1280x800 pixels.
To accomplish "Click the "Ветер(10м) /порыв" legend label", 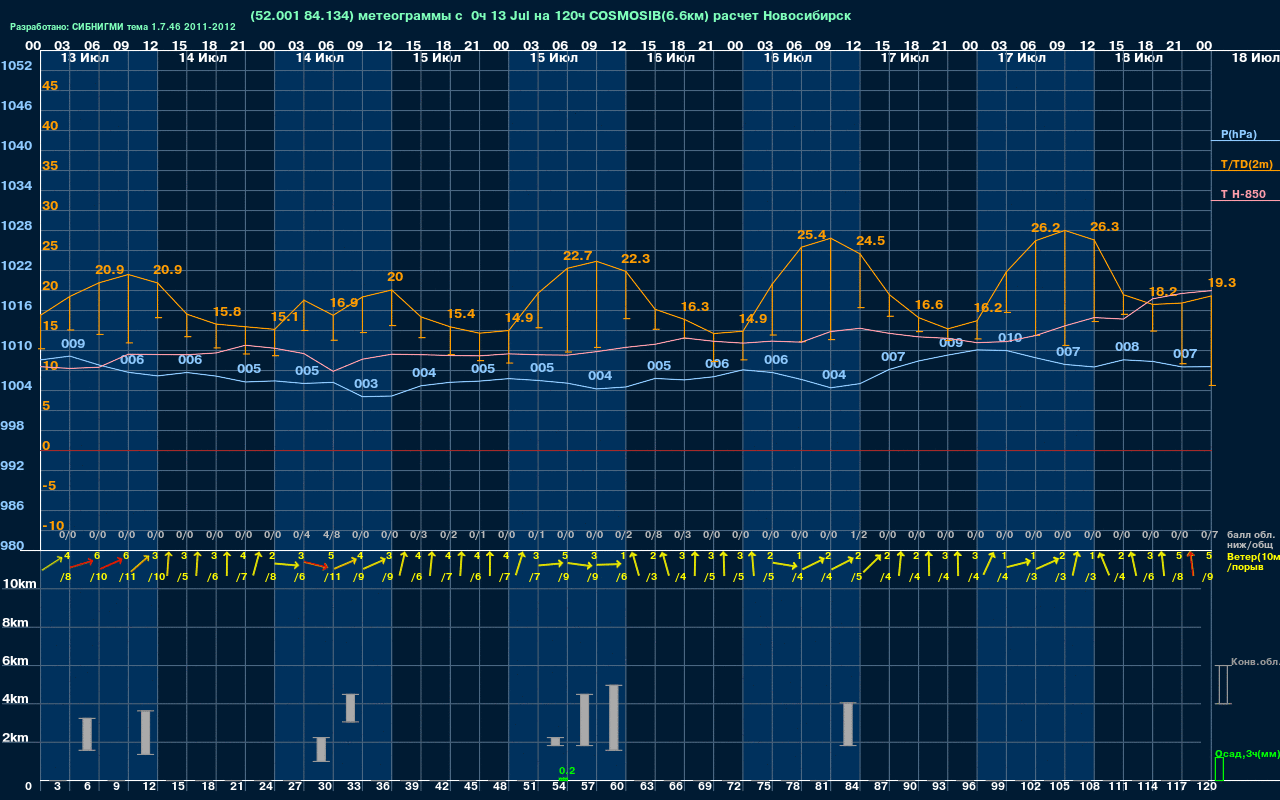I will [1253, 561].
